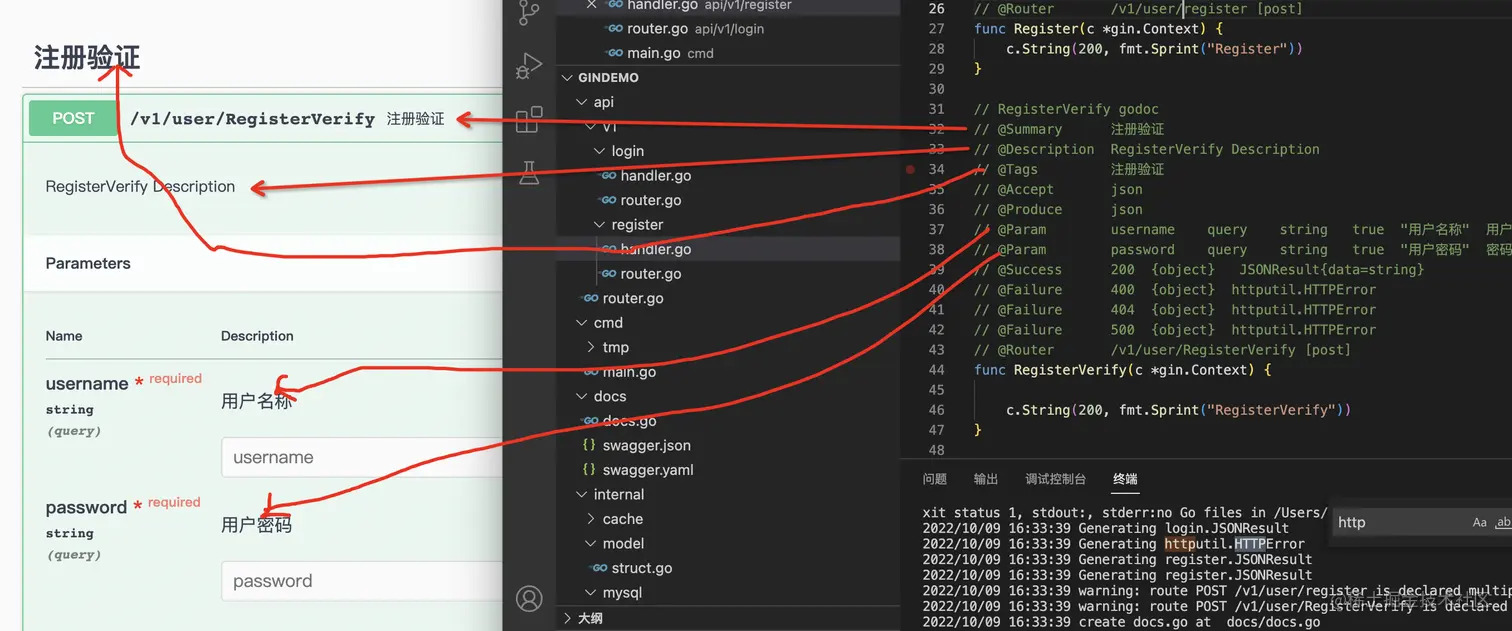Select the 终端 panel tab
Viewport: 1512px width, 631px height.
point(1125,479)
